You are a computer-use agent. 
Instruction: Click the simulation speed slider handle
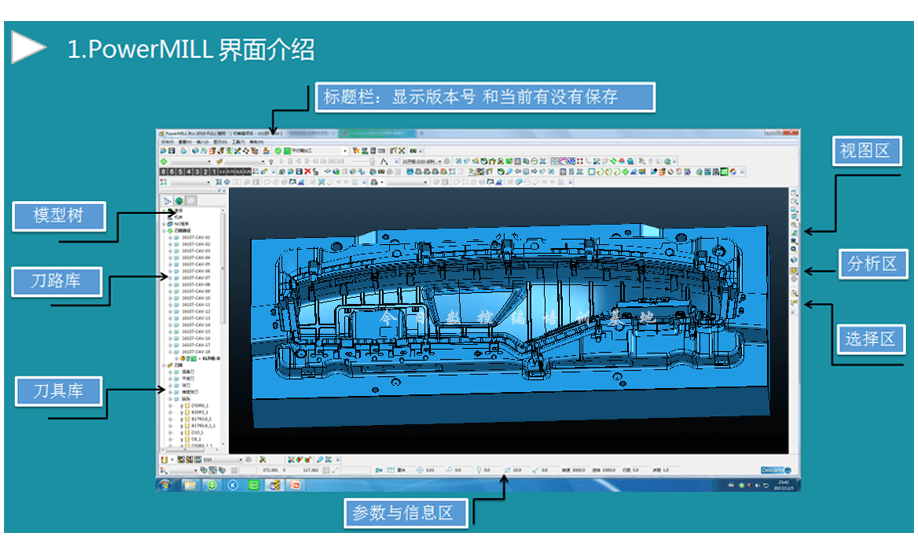tap(372, 161)
